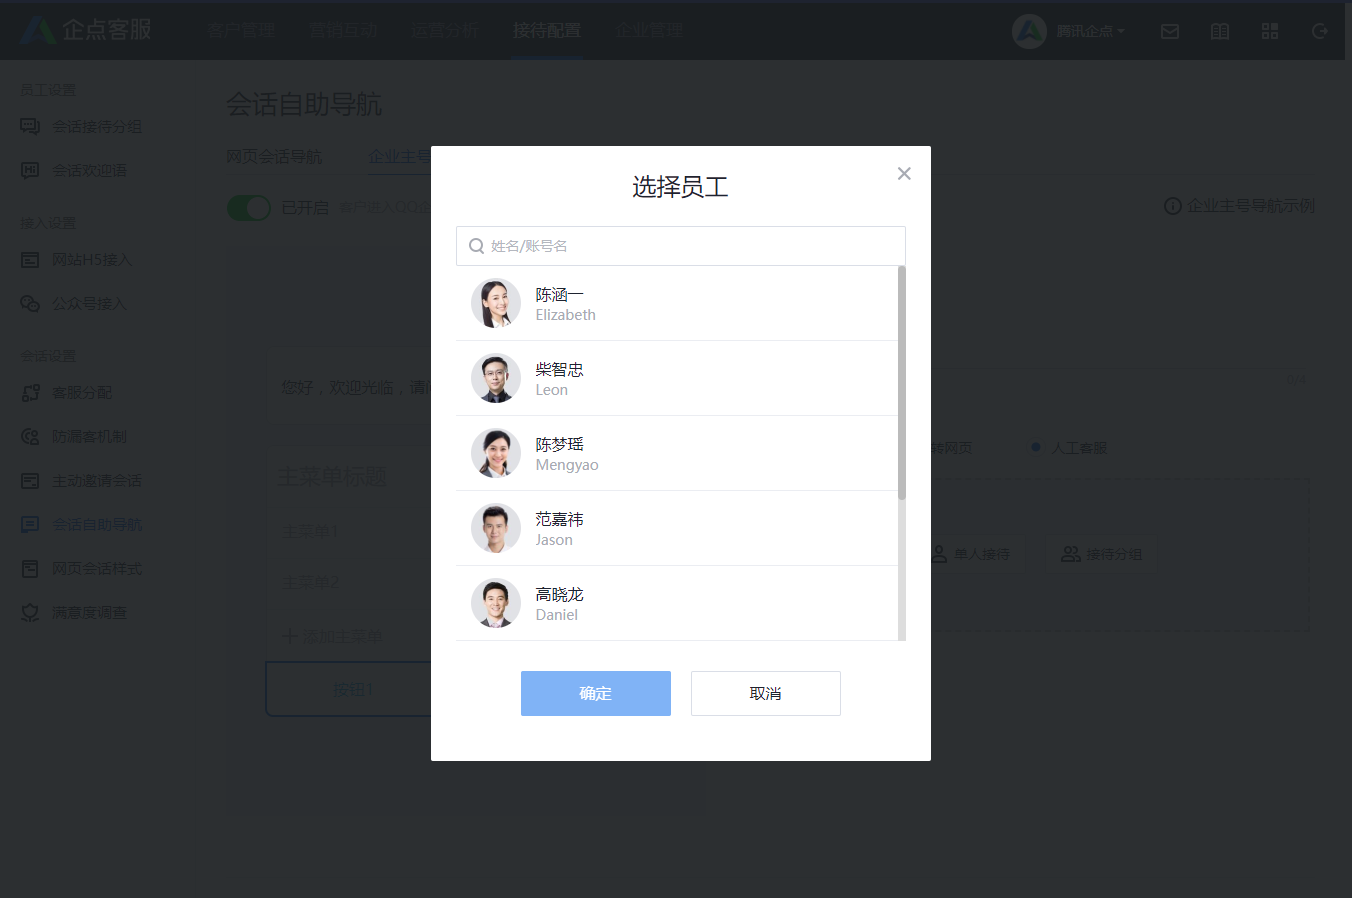This screenshot has width=1352, height=898.
Task: Open the 客户管理 top menu
Action: click(x=241, y=30)
